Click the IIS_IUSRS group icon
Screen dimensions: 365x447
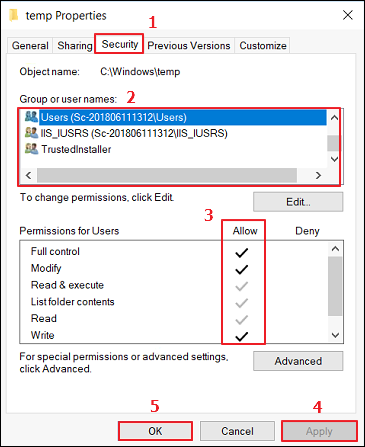point(31,133)
